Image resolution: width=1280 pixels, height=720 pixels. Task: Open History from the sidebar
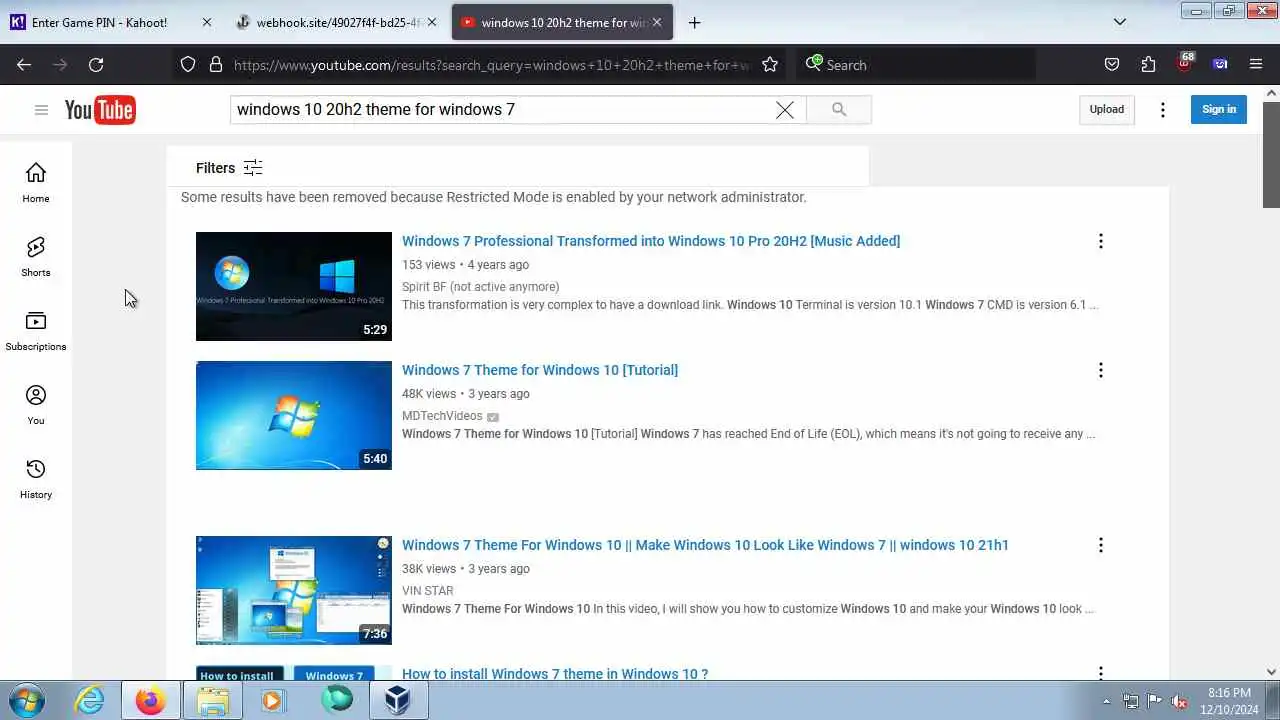point(36,479)
